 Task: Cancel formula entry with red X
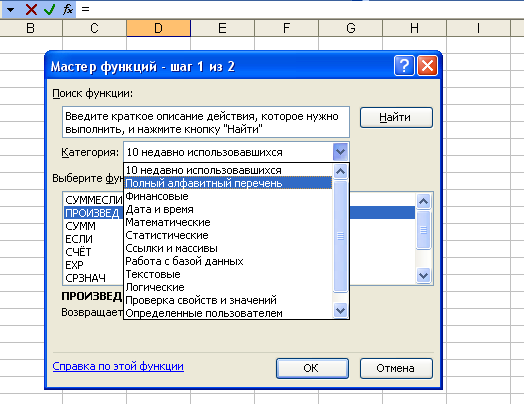(x=31, y=9)
